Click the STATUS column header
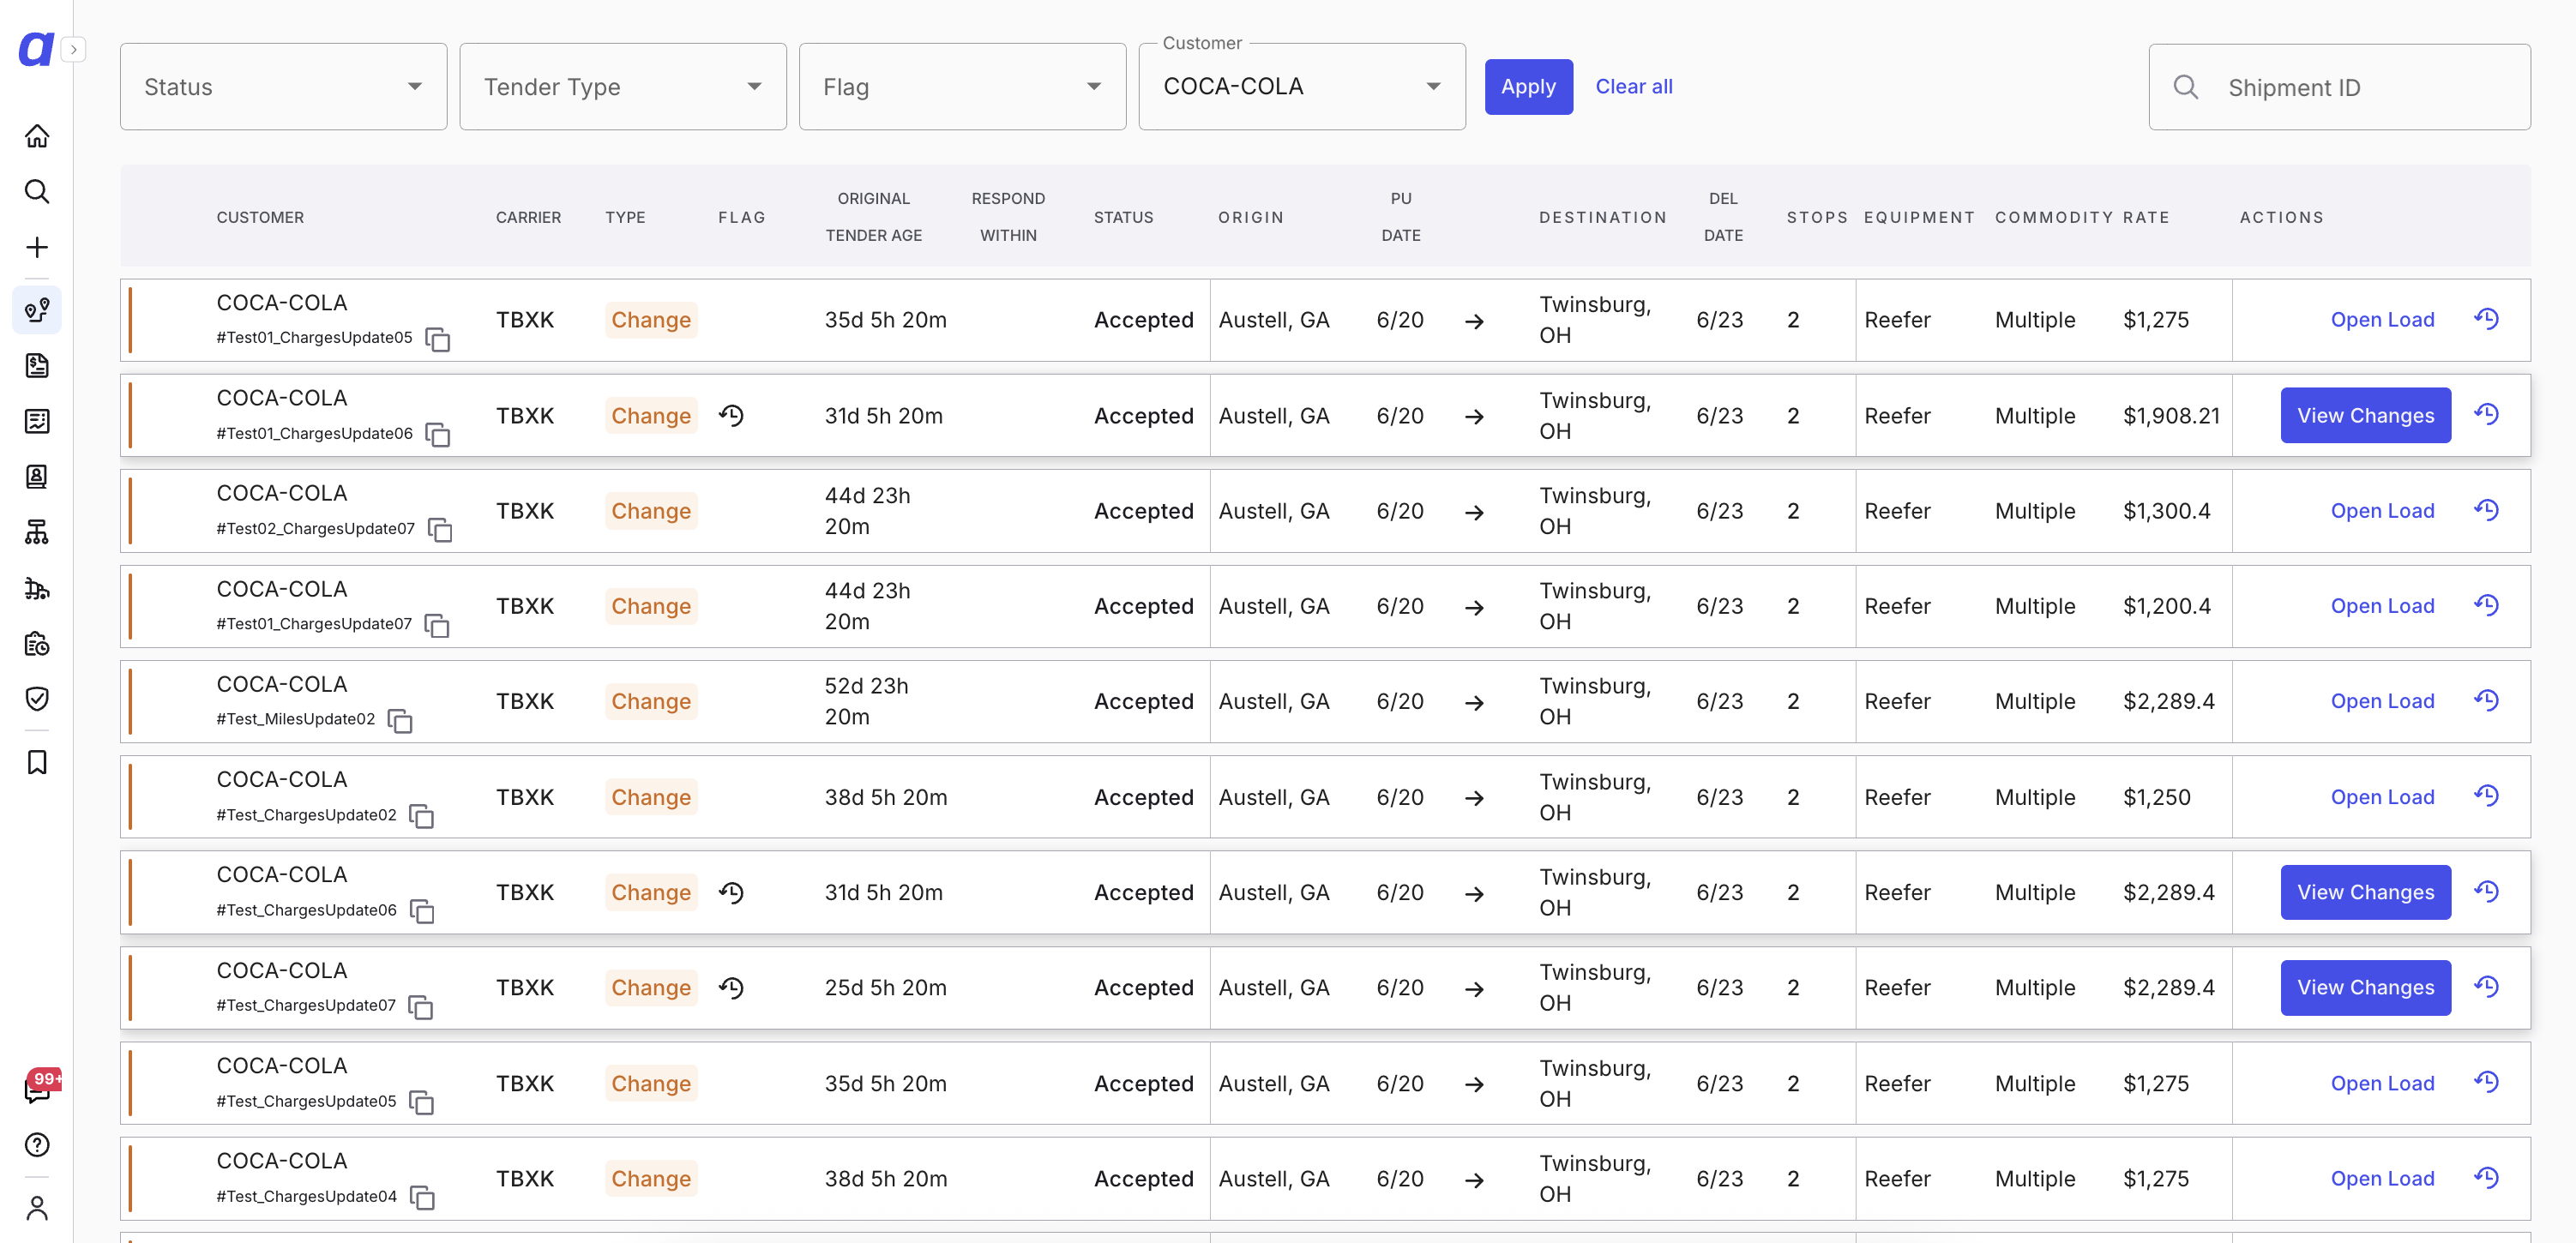 click(x=1123, y=217)
